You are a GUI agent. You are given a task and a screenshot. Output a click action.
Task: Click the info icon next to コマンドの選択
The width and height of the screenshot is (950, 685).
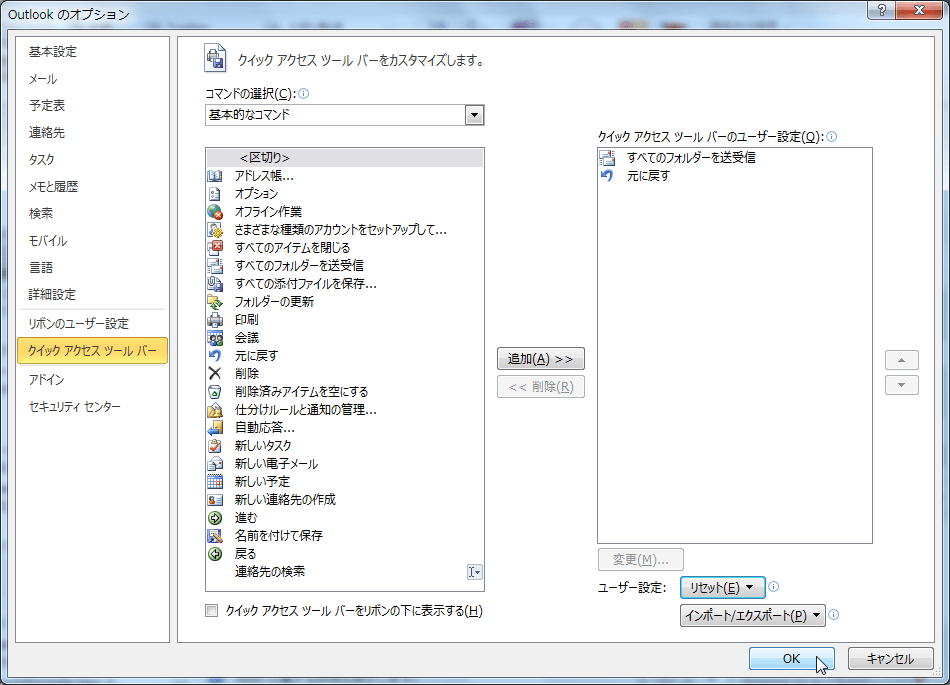304,93
